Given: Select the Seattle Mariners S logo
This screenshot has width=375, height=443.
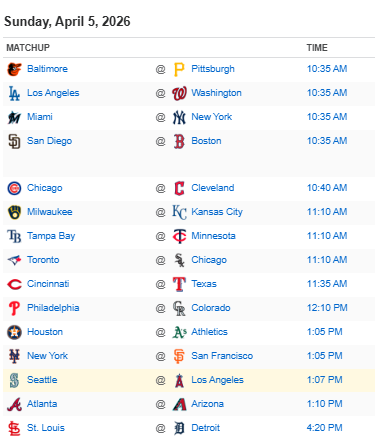Looking at the screenshot, I should [14, 380].
